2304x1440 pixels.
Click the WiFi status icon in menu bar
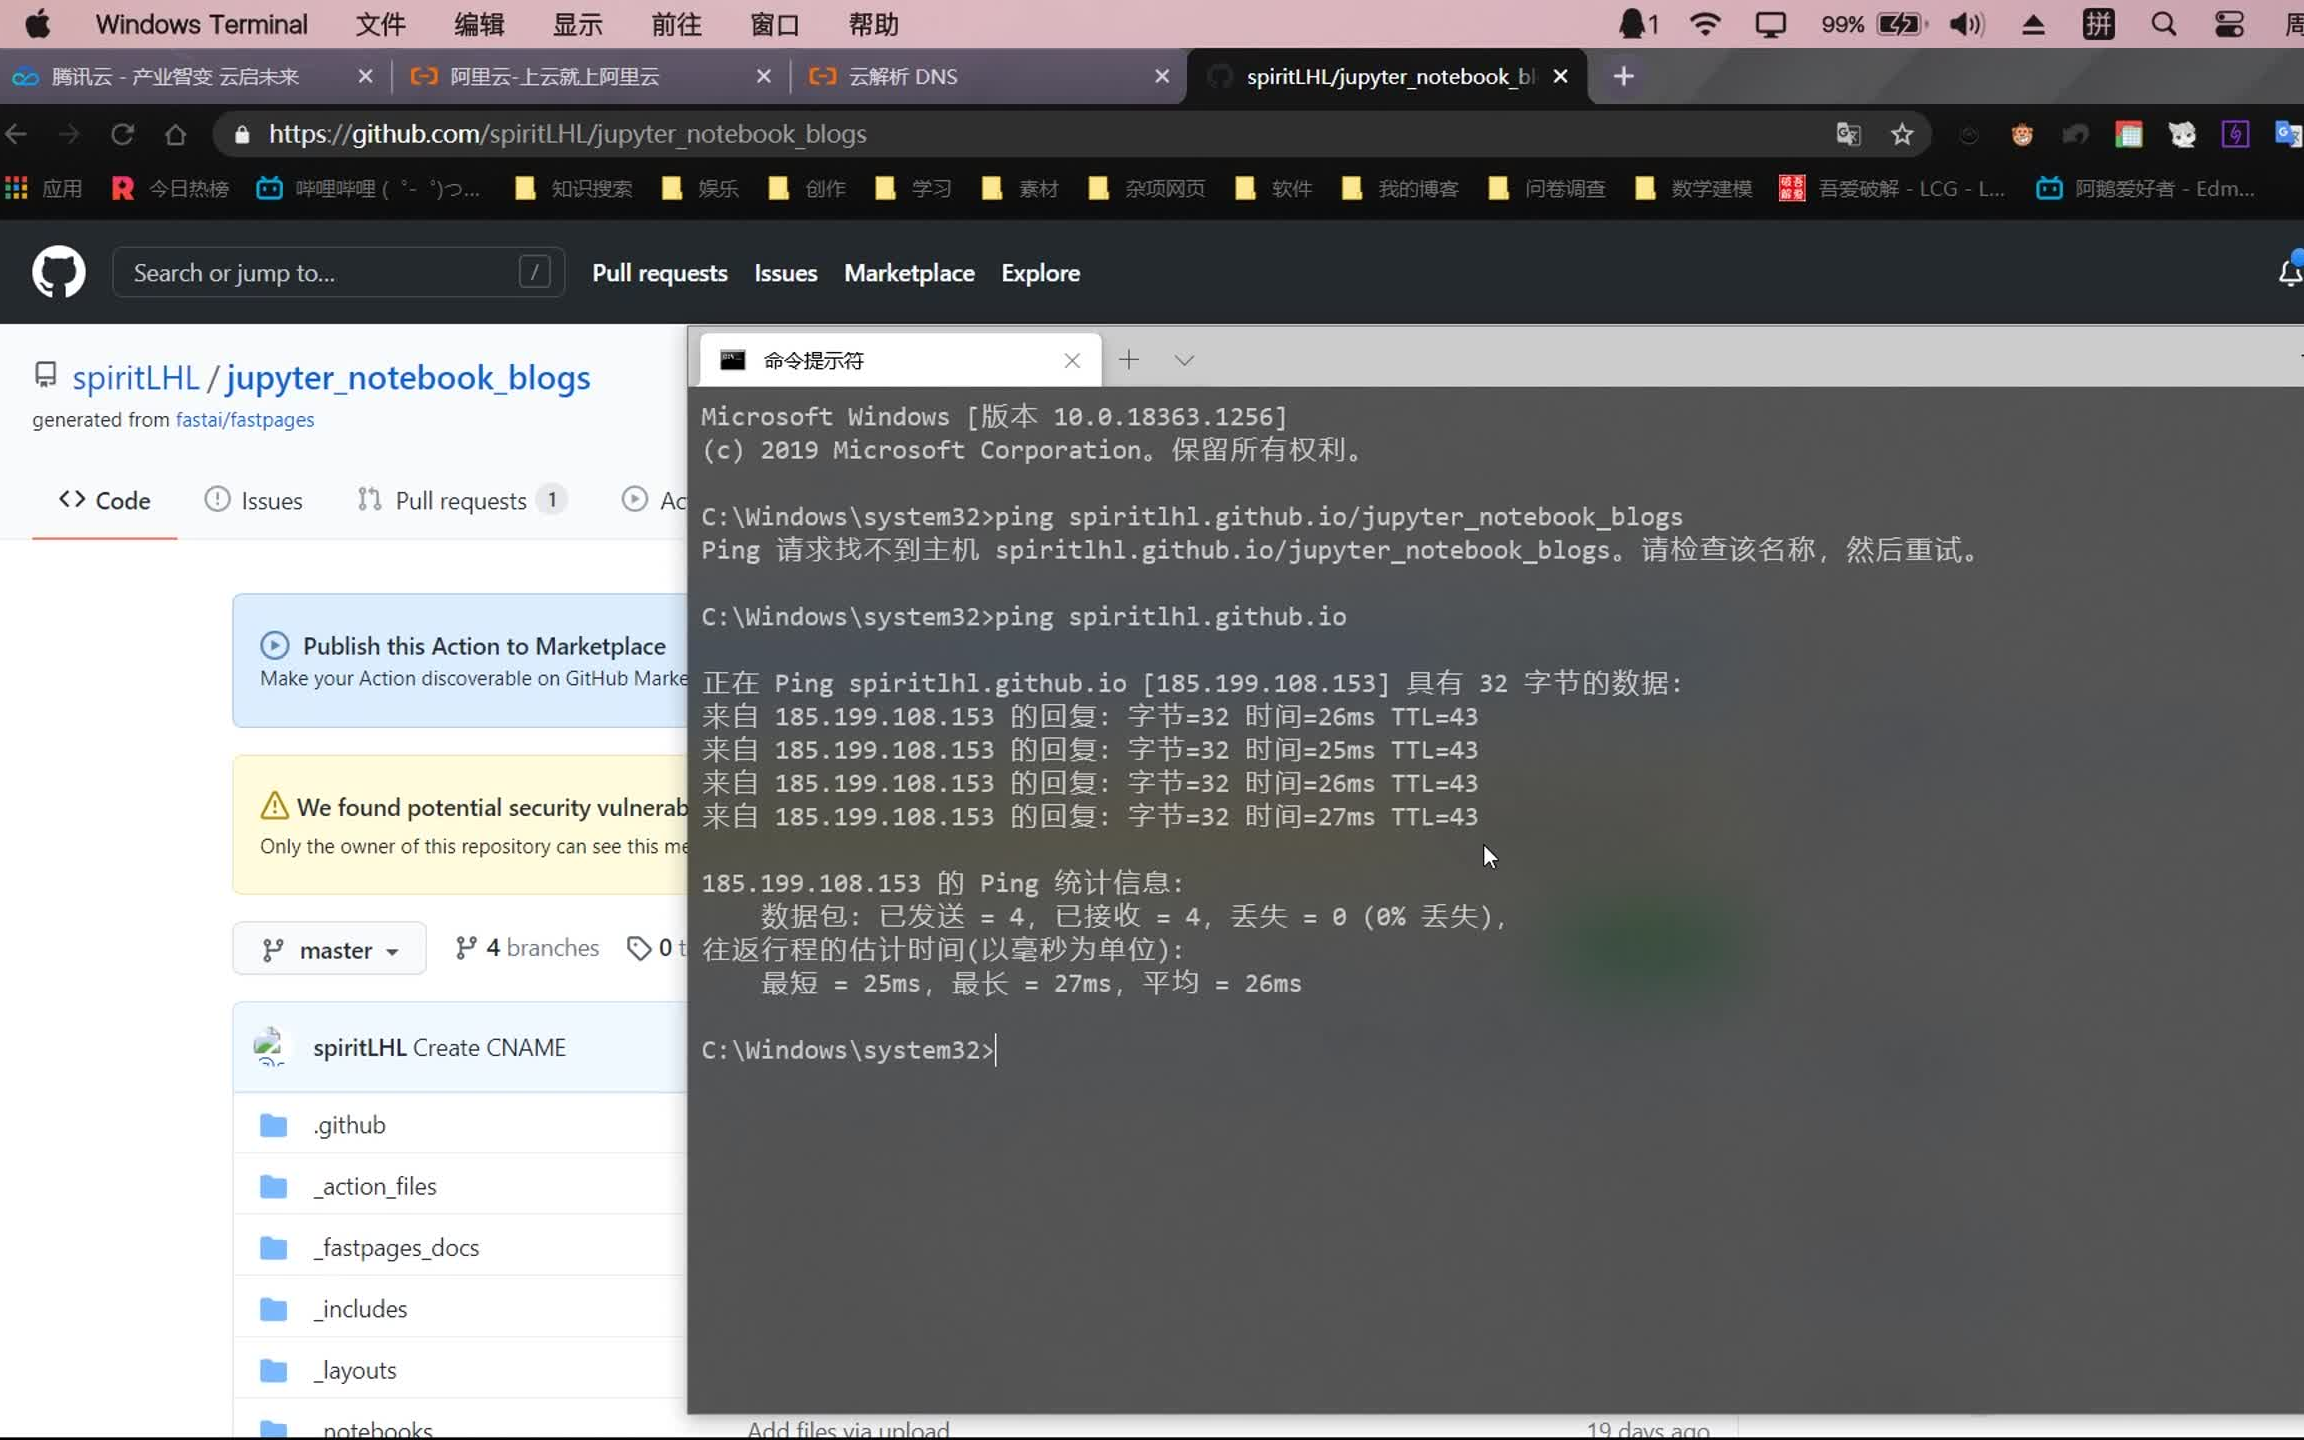[1702, 23]
